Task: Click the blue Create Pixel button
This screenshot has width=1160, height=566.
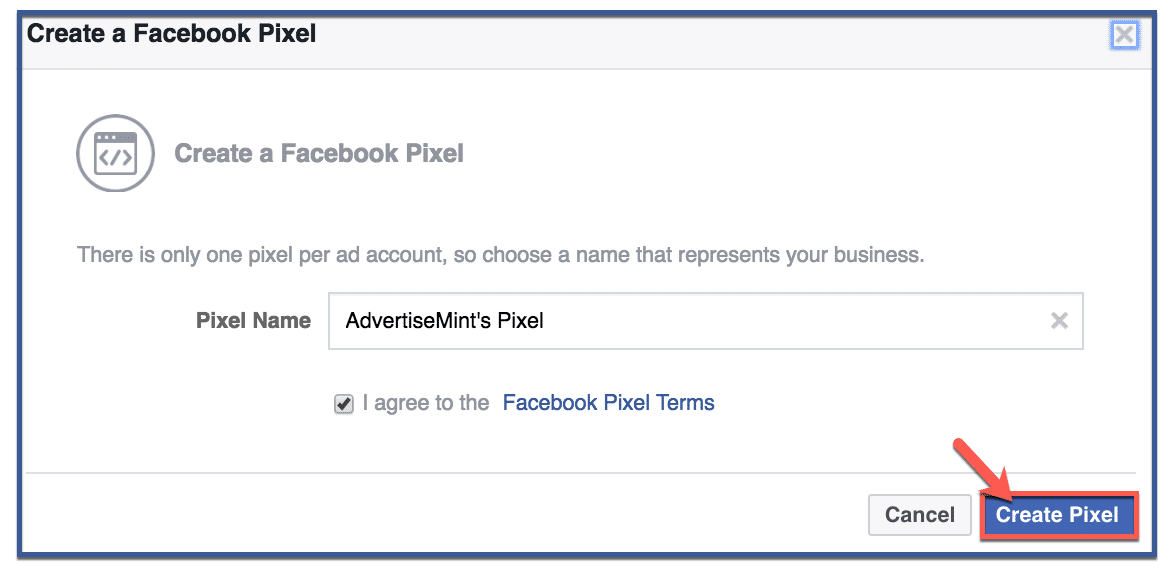Action: click(x=1058, y=516)
